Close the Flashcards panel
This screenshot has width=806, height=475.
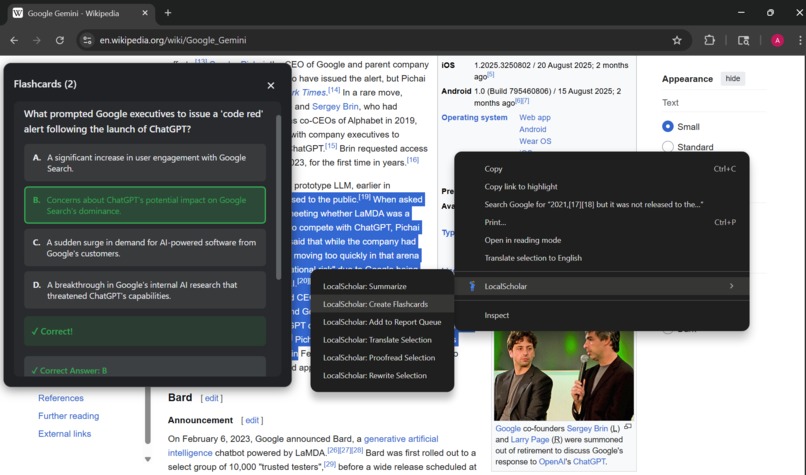click(271, 85)
